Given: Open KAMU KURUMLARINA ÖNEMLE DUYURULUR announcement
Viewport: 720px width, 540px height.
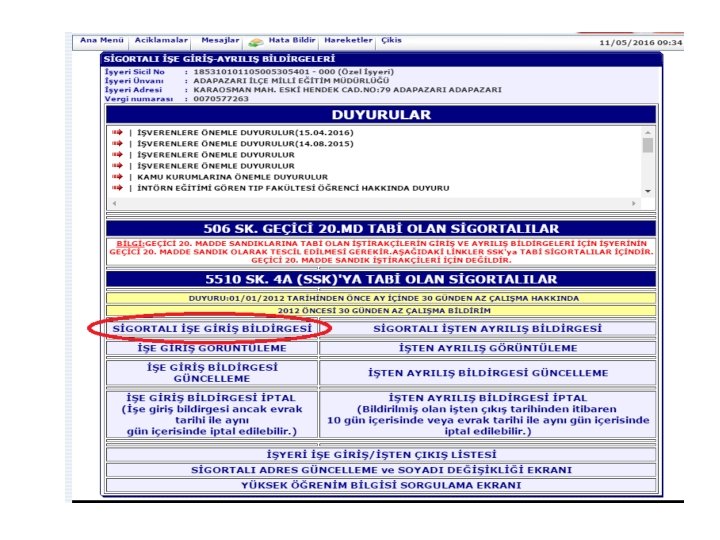Looking at the screenshot, I should (232, 177).
